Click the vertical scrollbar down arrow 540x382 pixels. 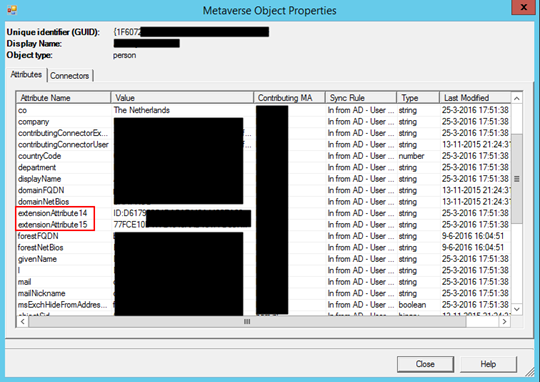click(x=517, y=309)
